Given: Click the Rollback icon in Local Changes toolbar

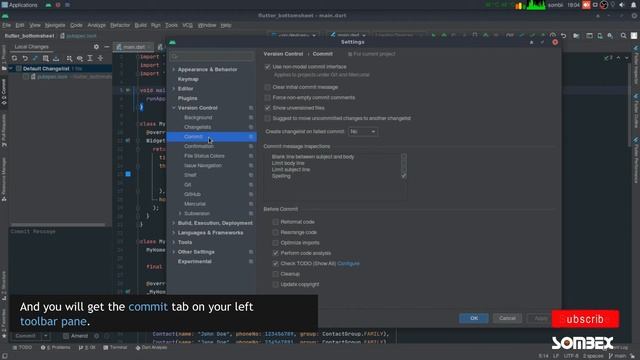Looking at the screenshot, I should 25,59.
